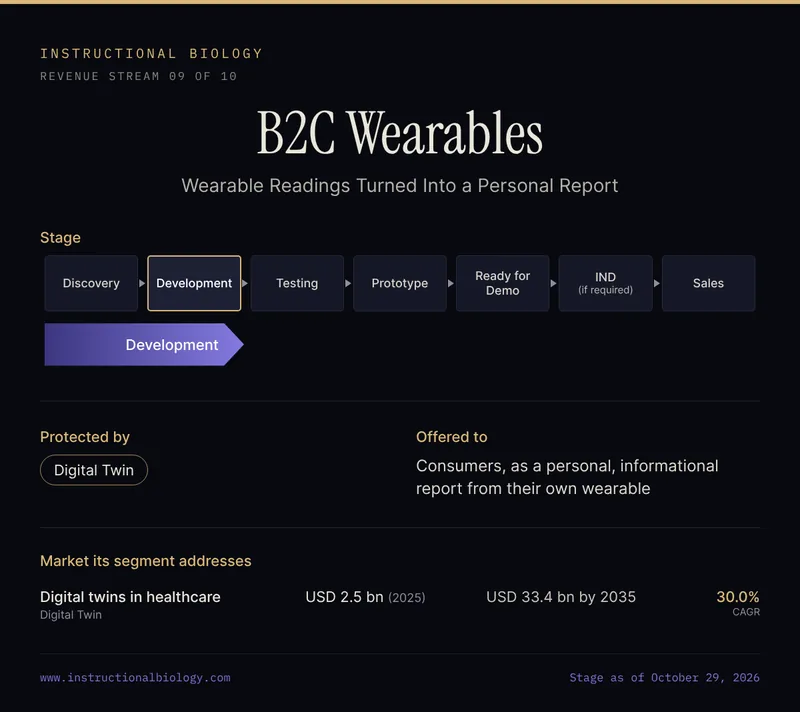800x712 pixels.
Task: Click the arrow between Prototype and Ready for Demo
Action: pyautogui.click(x=451, y=283)
